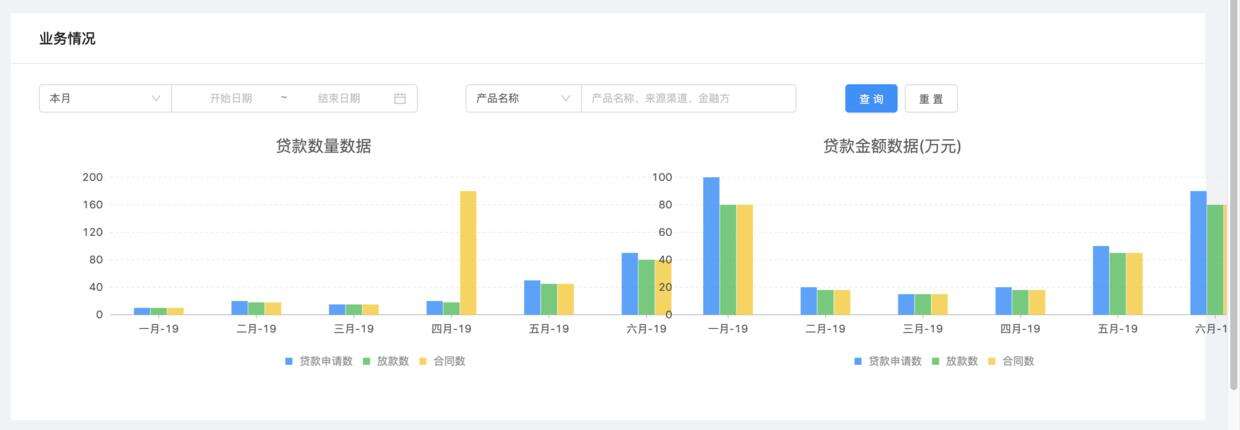Toggle 放款数 legend in right chart

pyautogui.click(x=954, y=361)
